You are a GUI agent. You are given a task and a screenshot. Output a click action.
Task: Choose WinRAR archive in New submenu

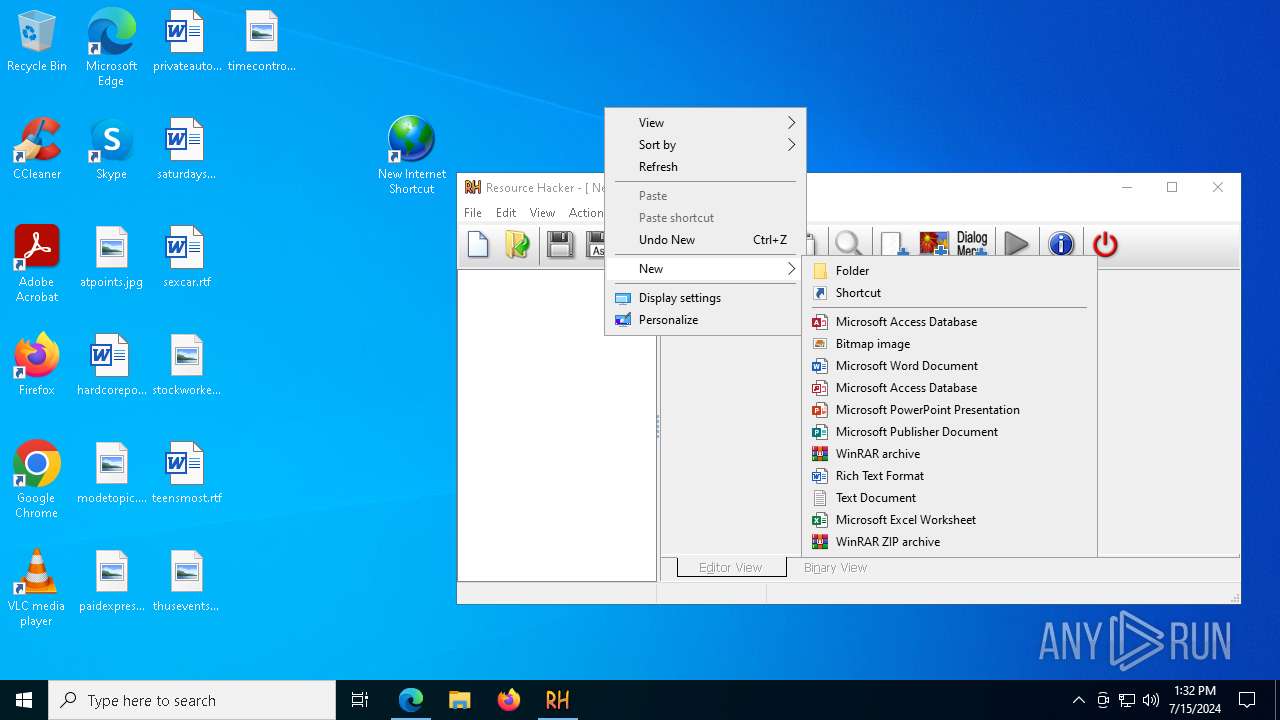click(x=949, y=454)
